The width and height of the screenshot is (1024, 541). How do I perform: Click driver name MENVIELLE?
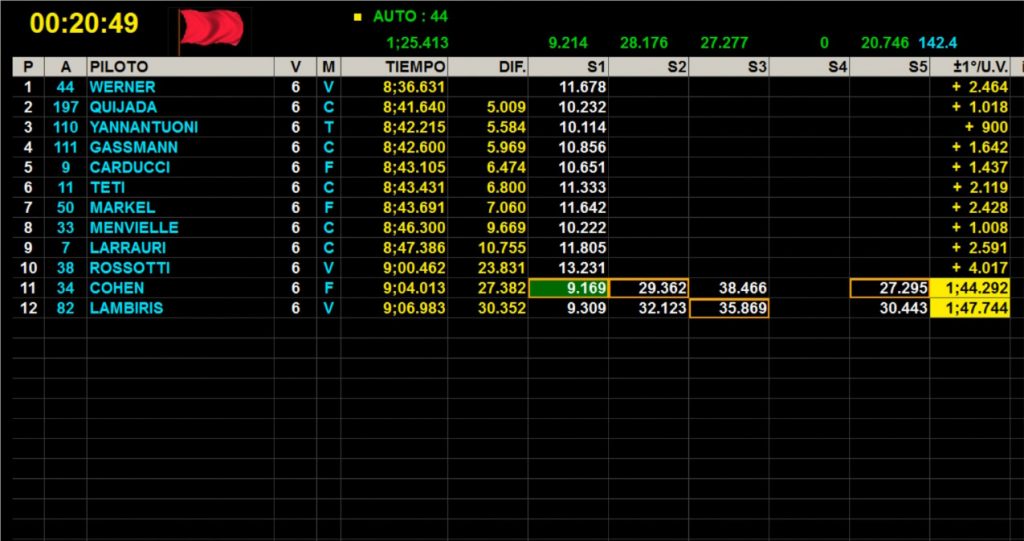(134, 227)
